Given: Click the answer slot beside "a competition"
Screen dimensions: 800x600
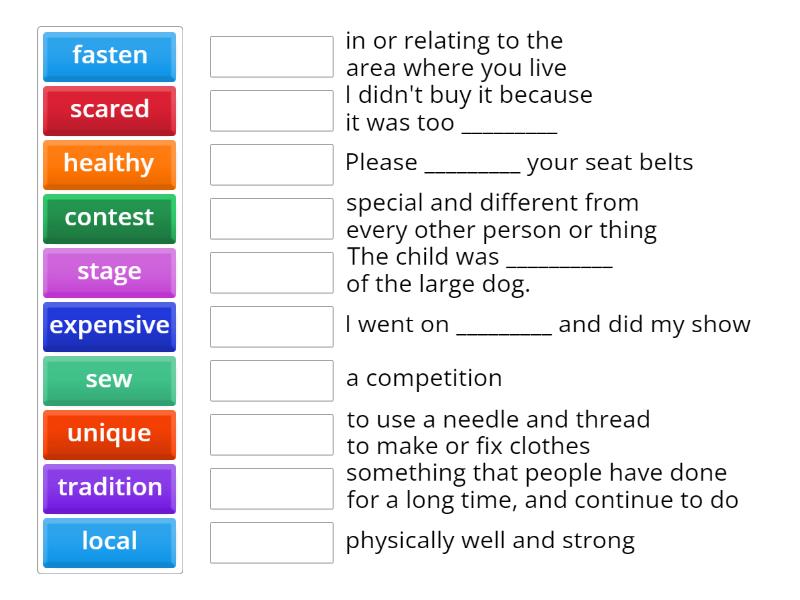Looking at the screenshot, I should point(271,381).
